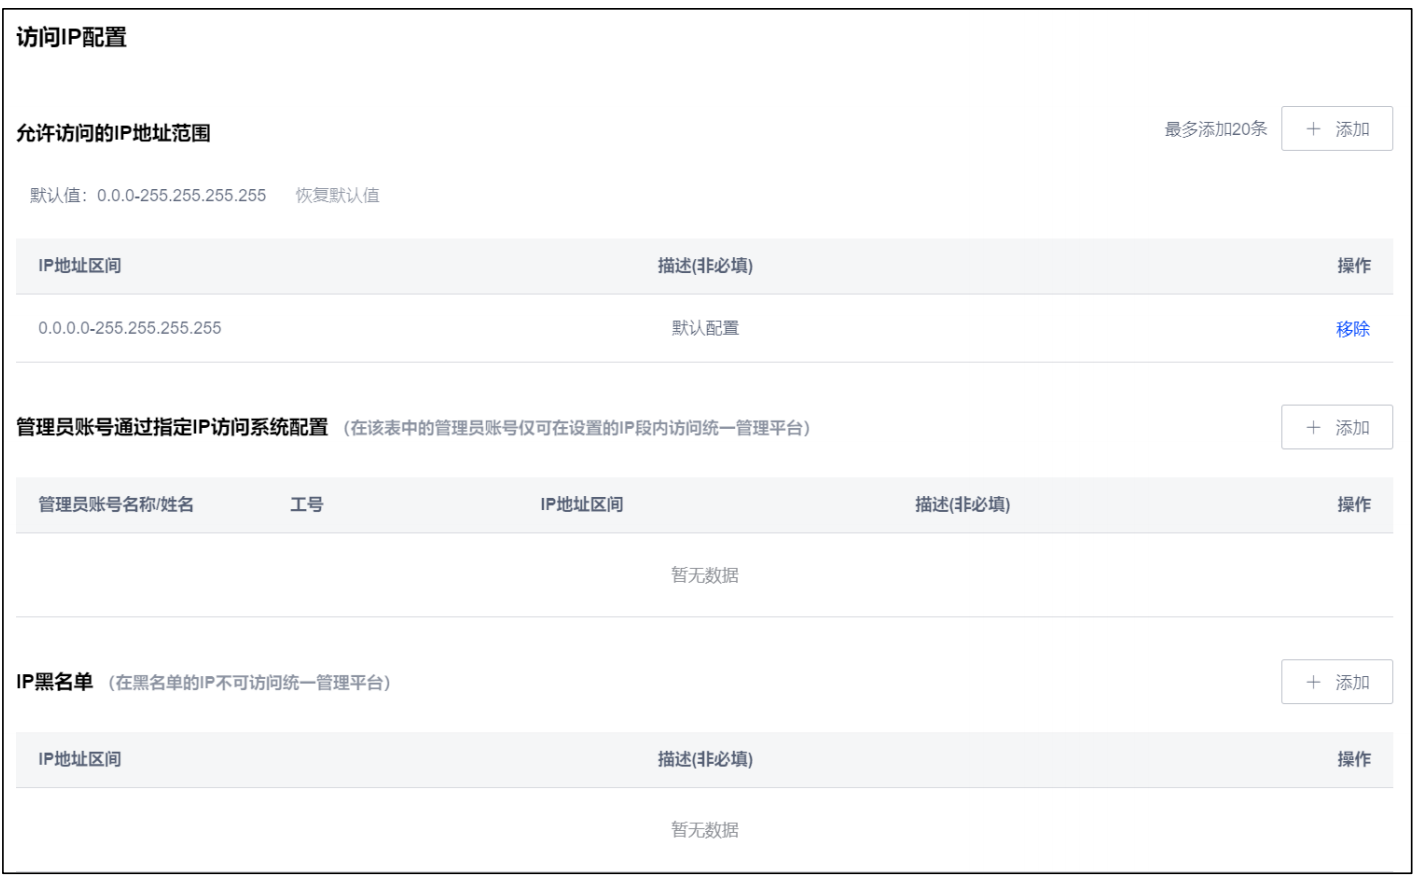
Task: Click the 默认值: 0.0.0-255.255.255.255 text
Action: tap(148, 195)
